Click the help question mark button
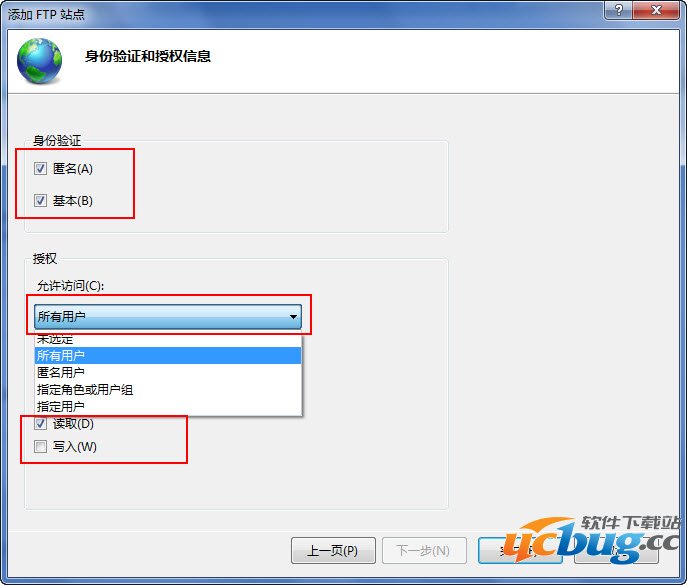687x585 pixels. click(618, 10)
